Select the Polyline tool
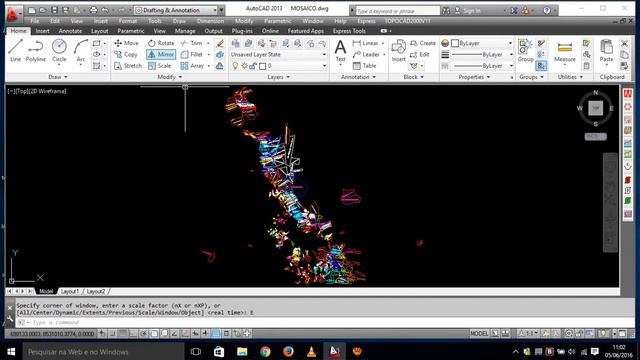 (36, 50)
